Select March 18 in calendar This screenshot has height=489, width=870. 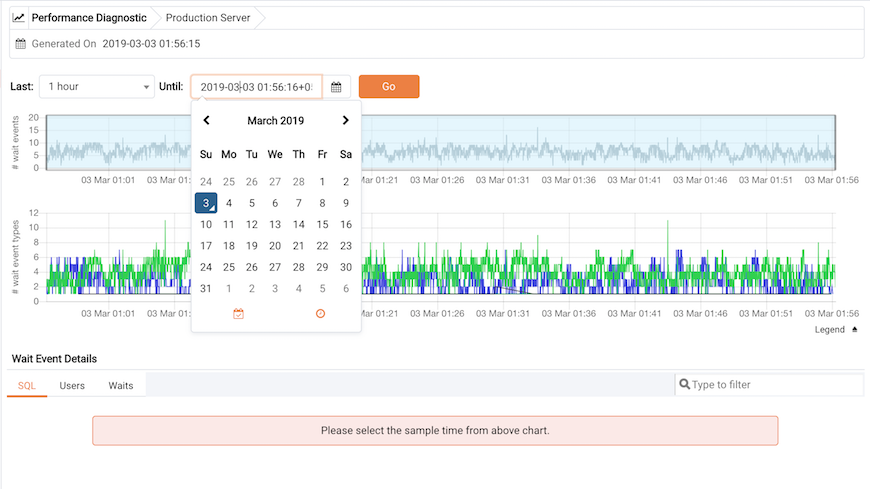(x=229, y=246)
